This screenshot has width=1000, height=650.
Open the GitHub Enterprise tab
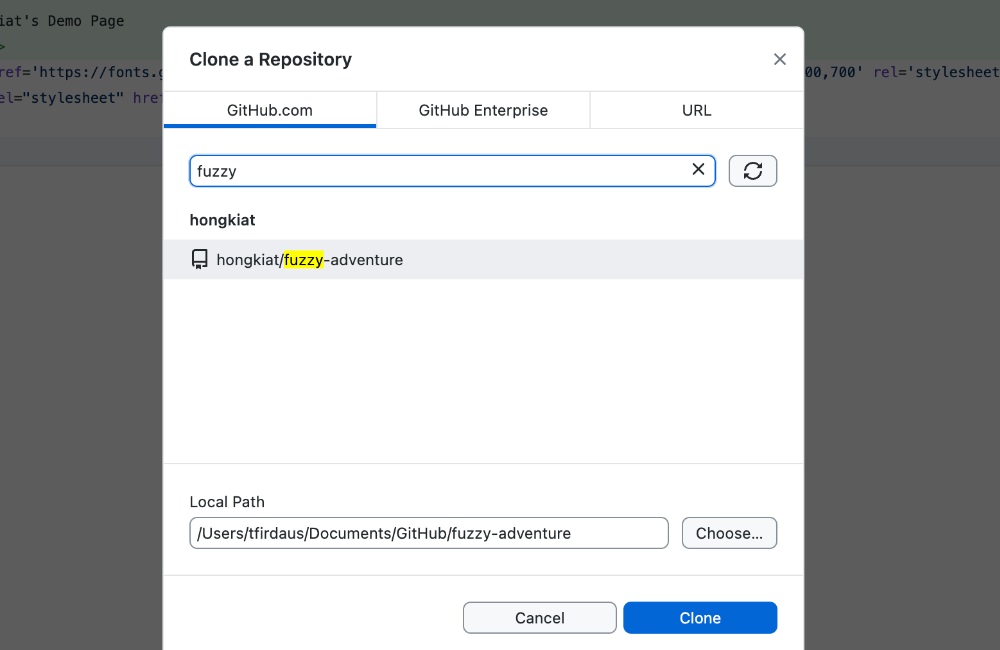pos(483,110)
